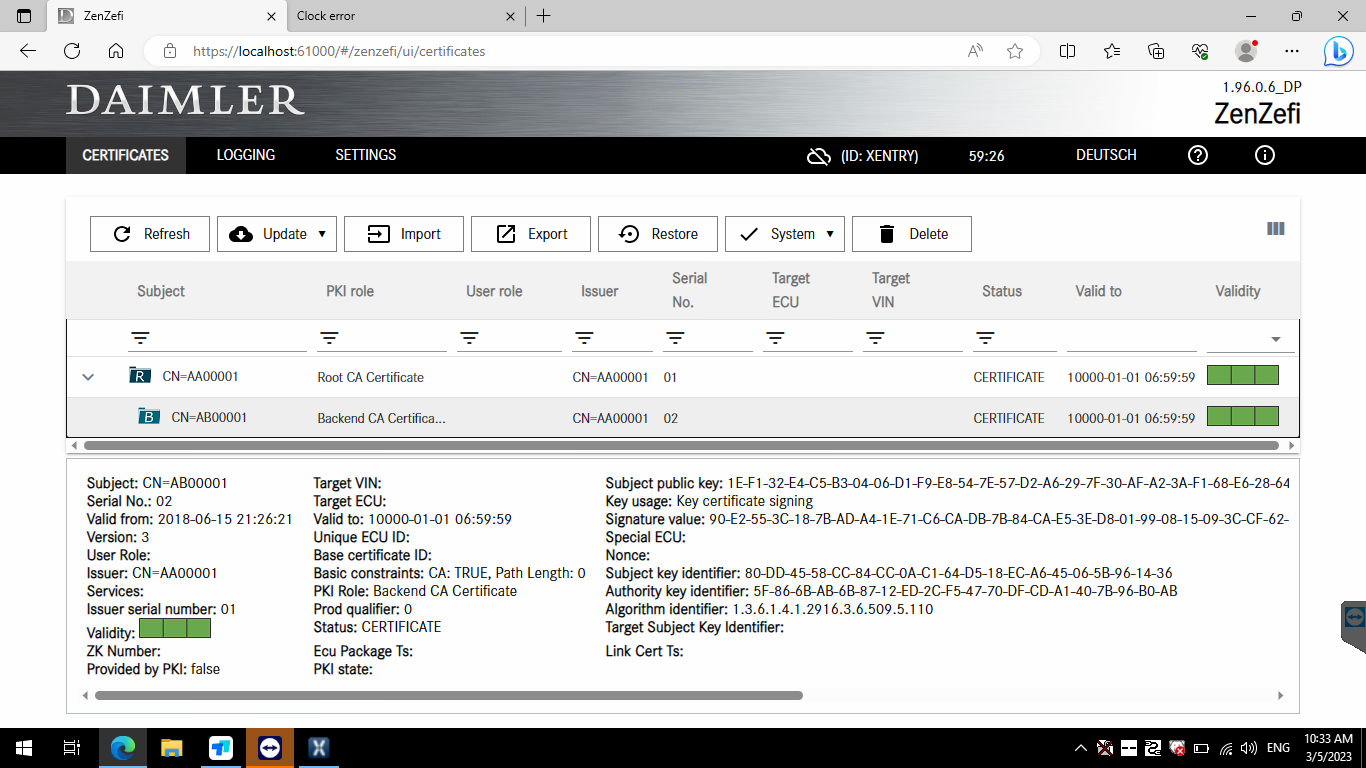Click the filter icon under the Issuer column
1366x768 pixels.
click(x=585, y=337)
